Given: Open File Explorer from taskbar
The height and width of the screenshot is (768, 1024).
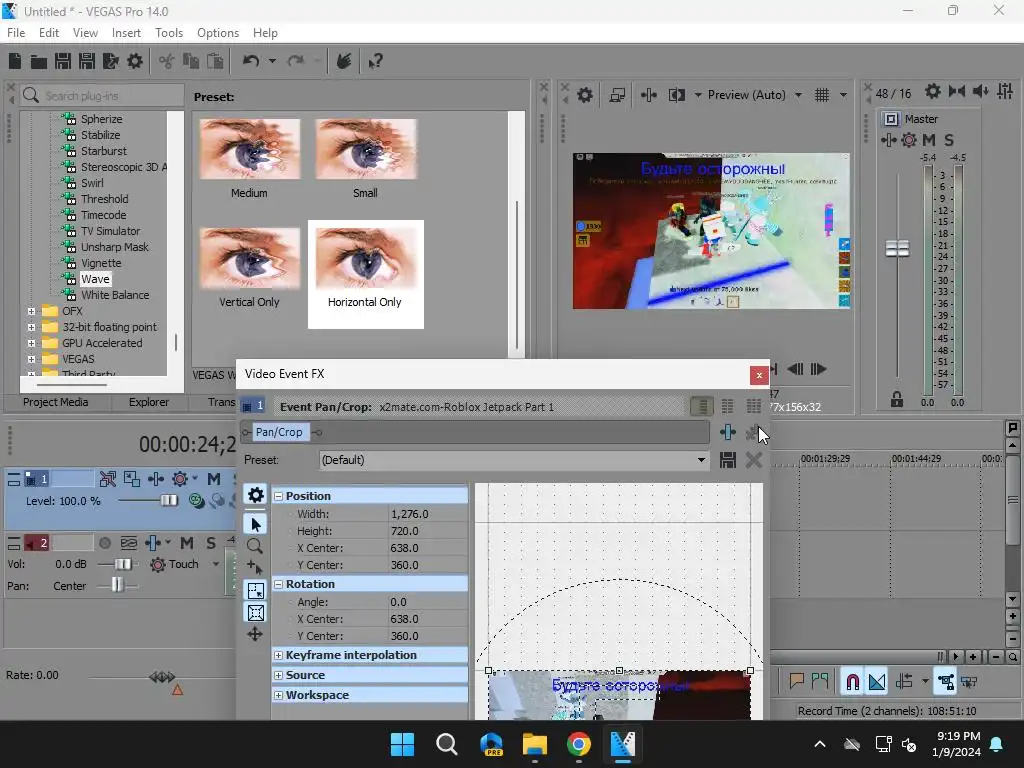Looking at the screenshot, I should pos(534,744).
